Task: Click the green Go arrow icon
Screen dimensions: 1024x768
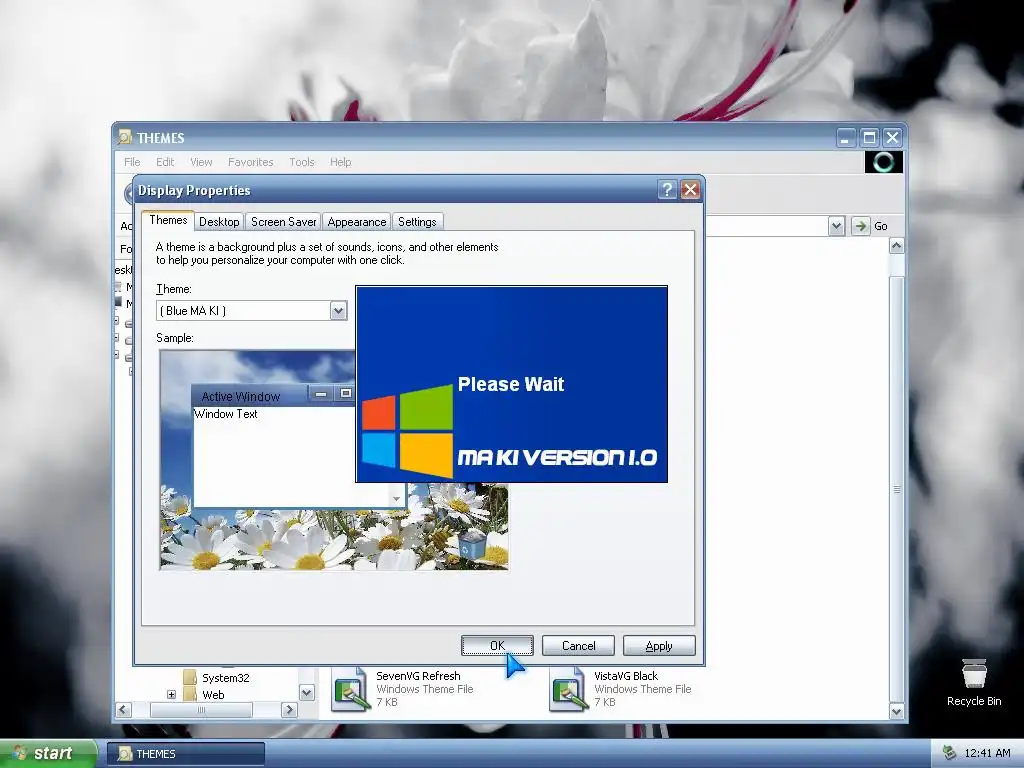Action: click(861, 226)
